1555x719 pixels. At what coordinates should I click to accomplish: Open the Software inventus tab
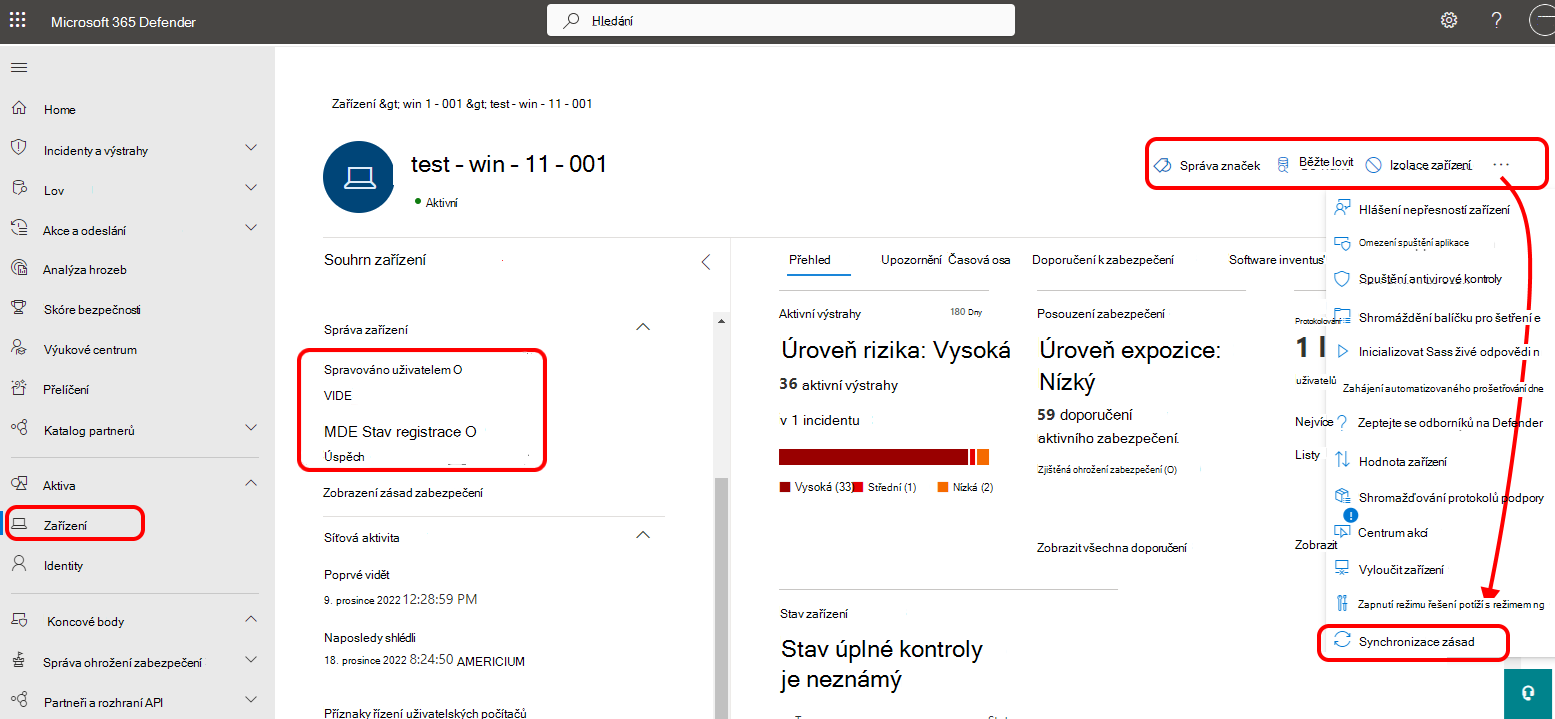tap(1276, 259)
